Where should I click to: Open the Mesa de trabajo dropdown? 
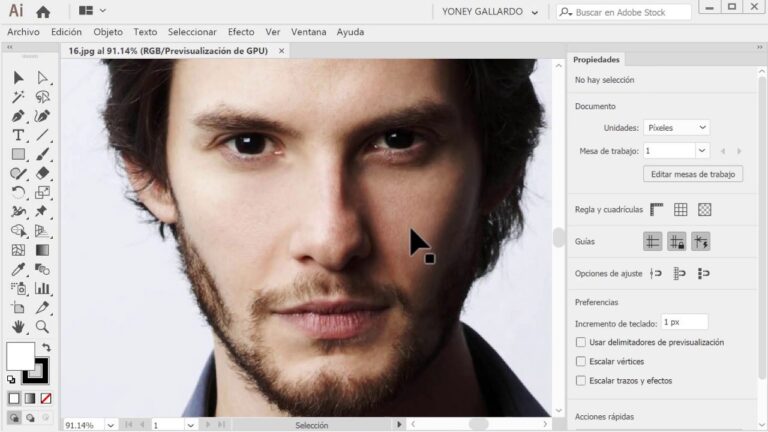702,150
